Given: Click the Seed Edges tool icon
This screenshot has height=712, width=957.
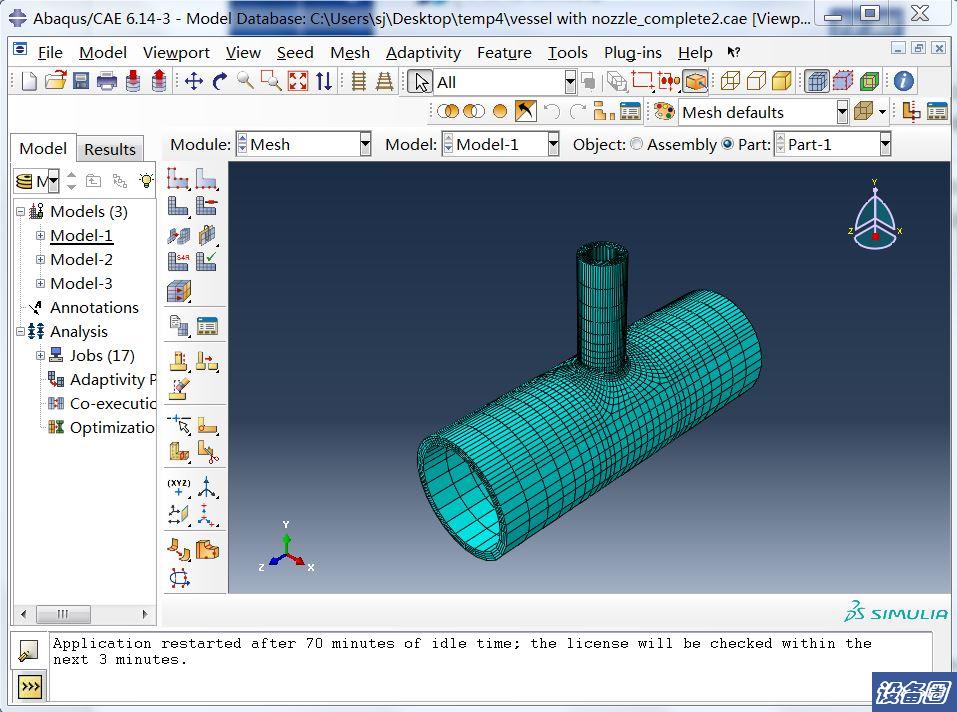Looking at the screenshot, I should [x=207, y=179].
